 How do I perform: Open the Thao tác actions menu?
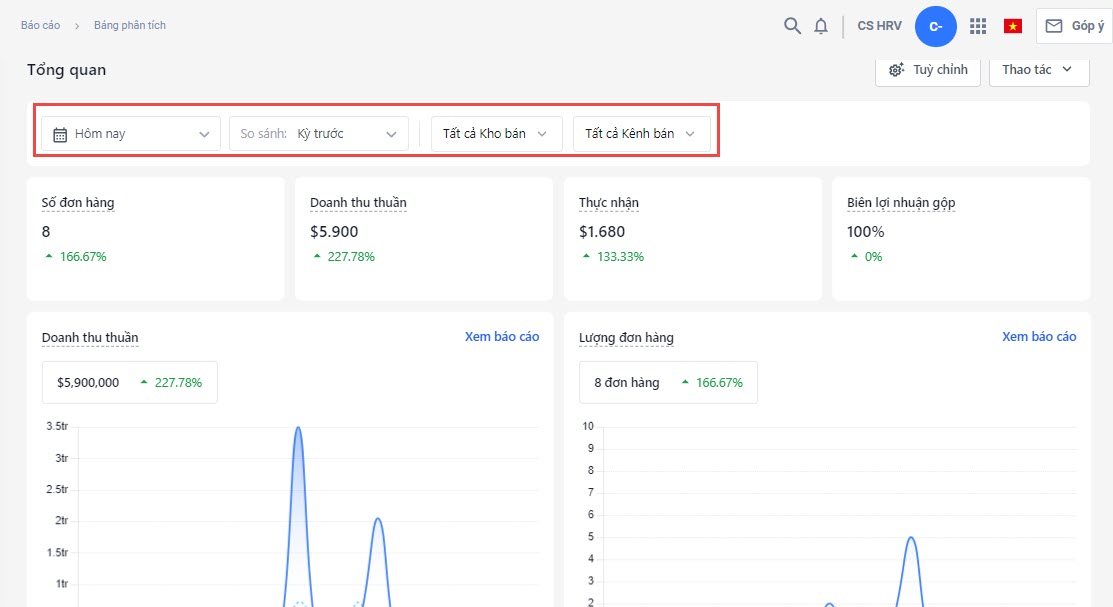click(1038, 70)
